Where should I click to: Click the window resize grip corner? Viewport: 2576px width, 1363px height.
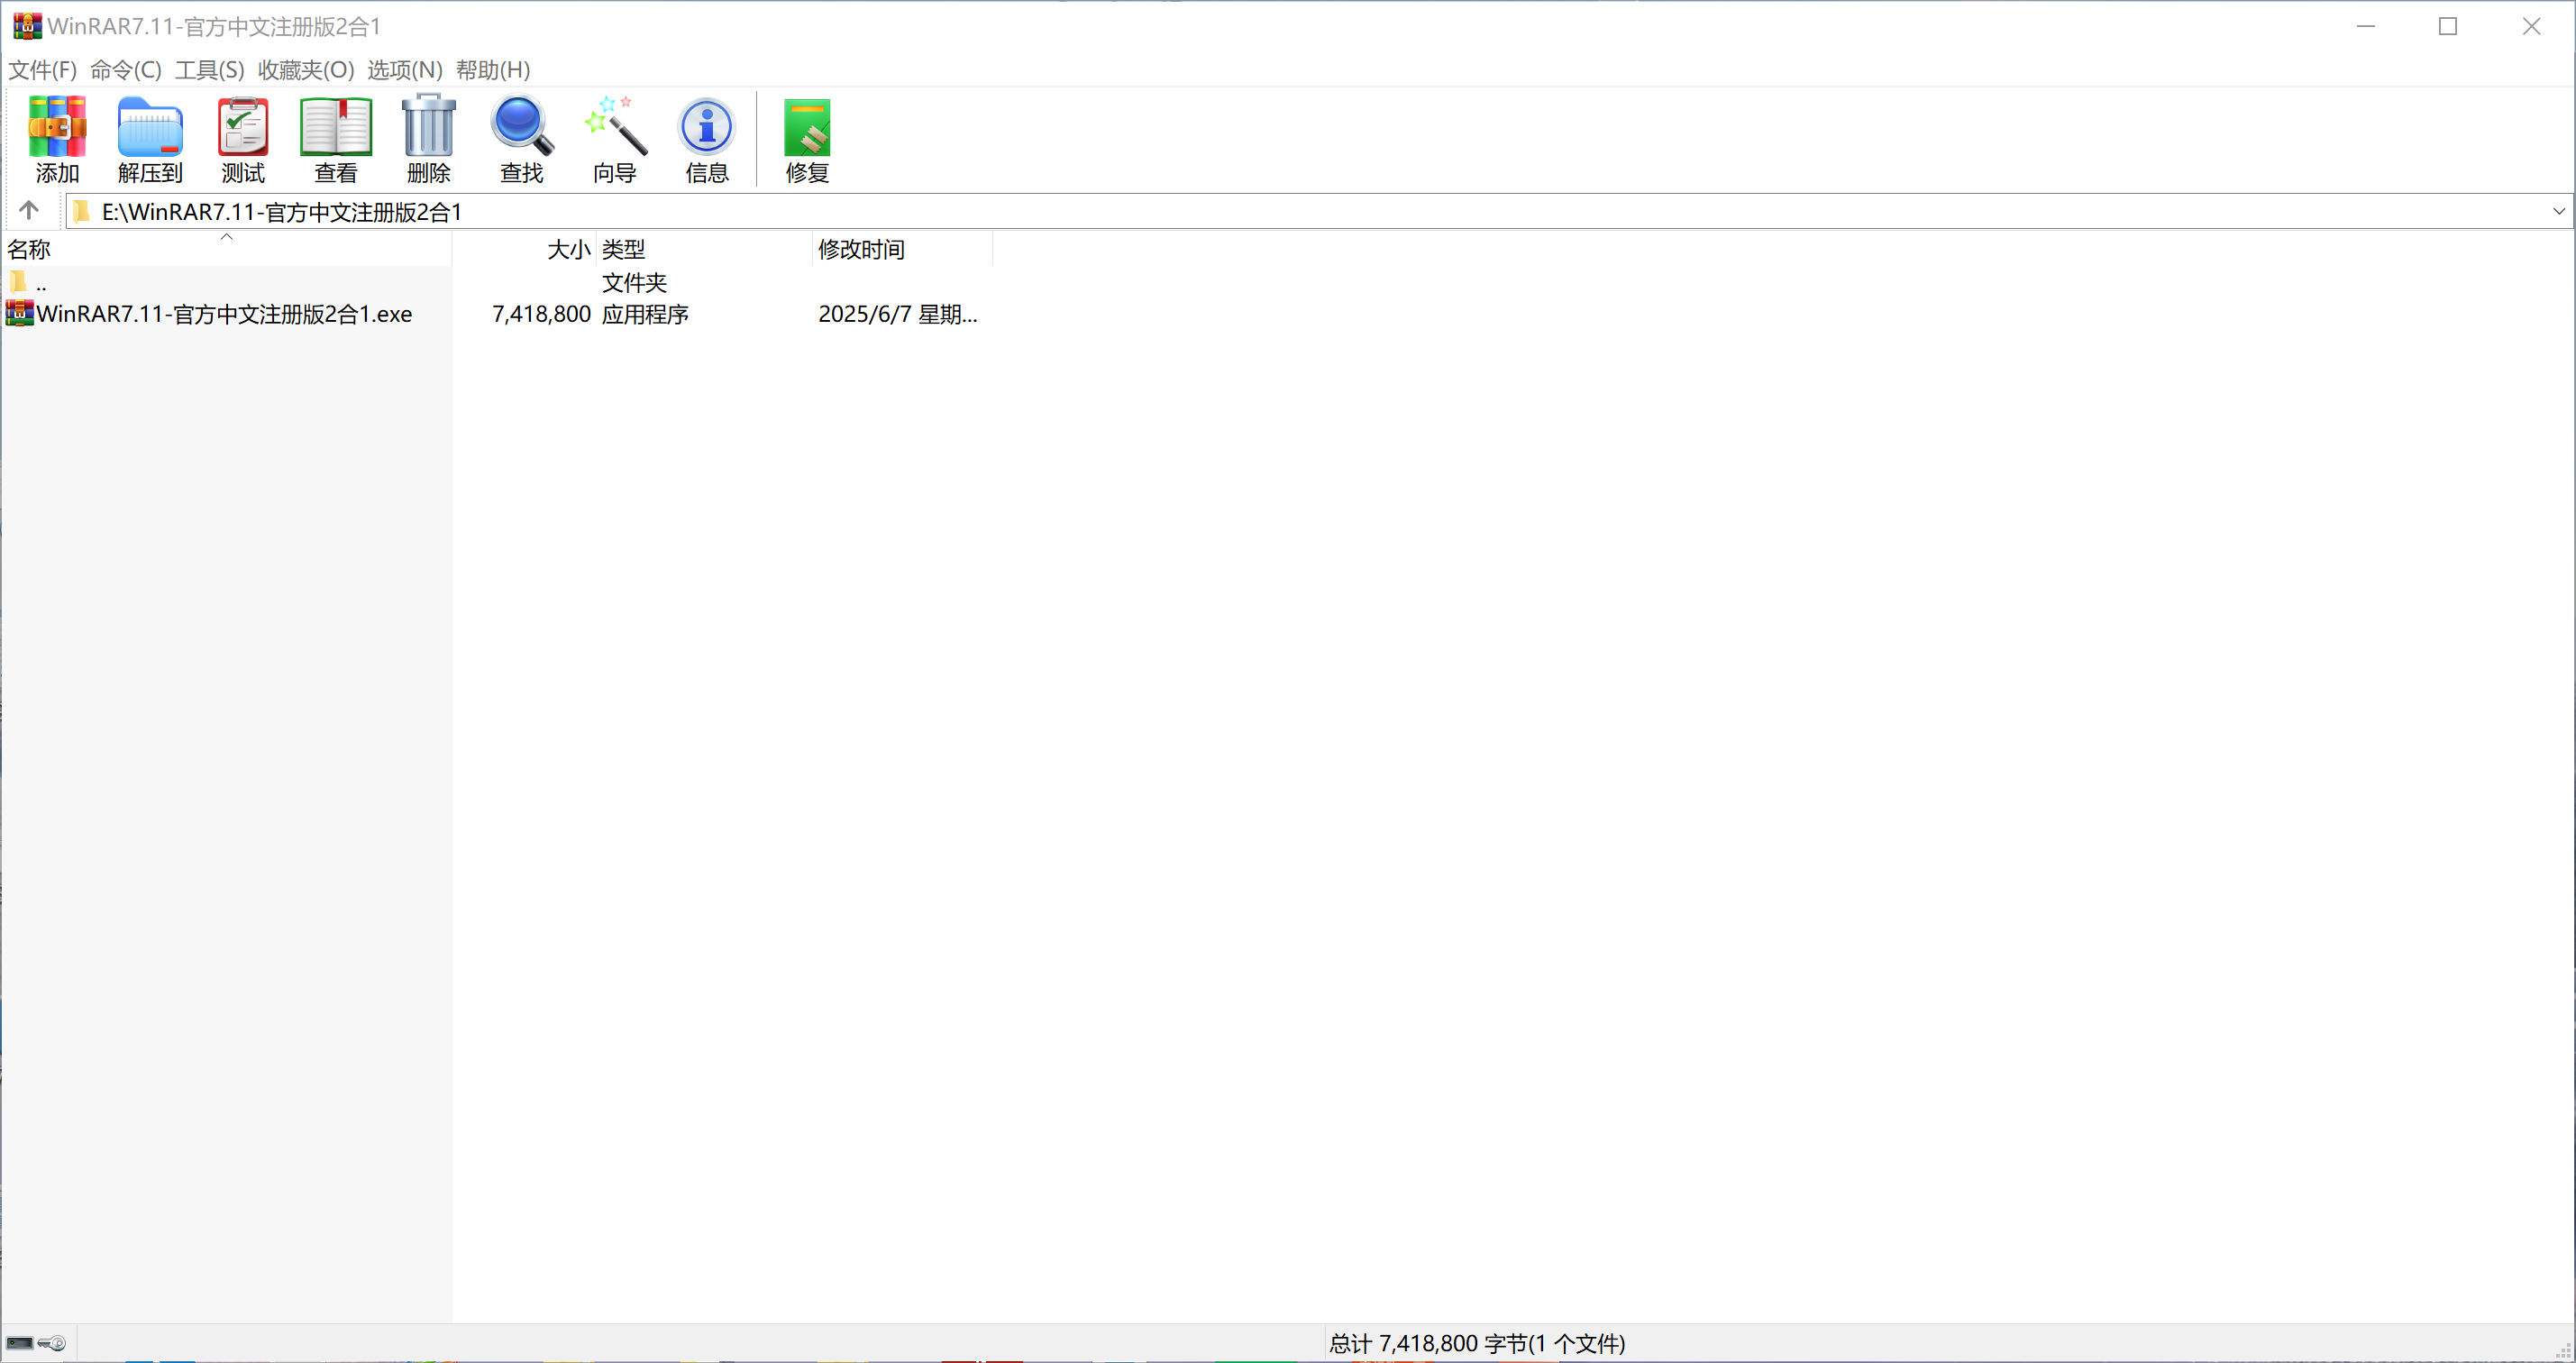pyautogui.click(x=2563, y=1350)
